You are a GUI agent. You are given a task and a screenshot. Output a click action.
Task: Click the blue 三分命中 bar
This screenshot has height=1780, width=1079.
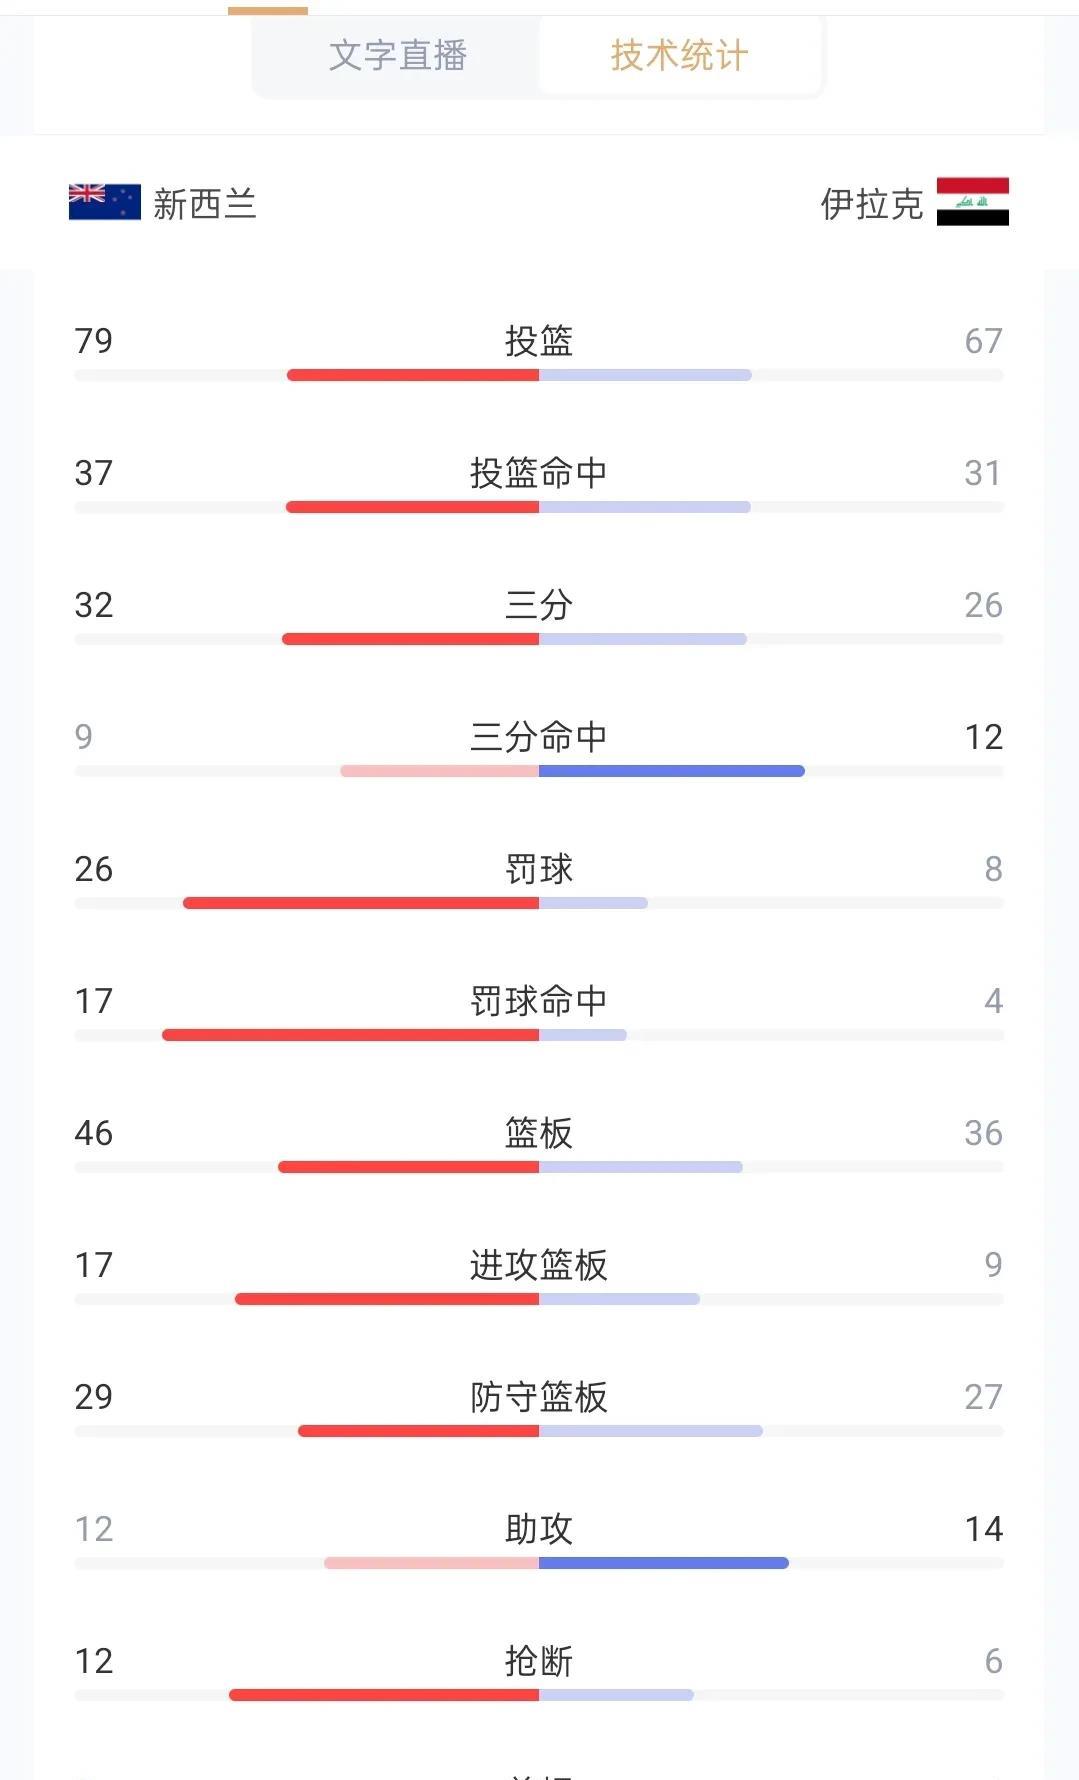point(671,771)
